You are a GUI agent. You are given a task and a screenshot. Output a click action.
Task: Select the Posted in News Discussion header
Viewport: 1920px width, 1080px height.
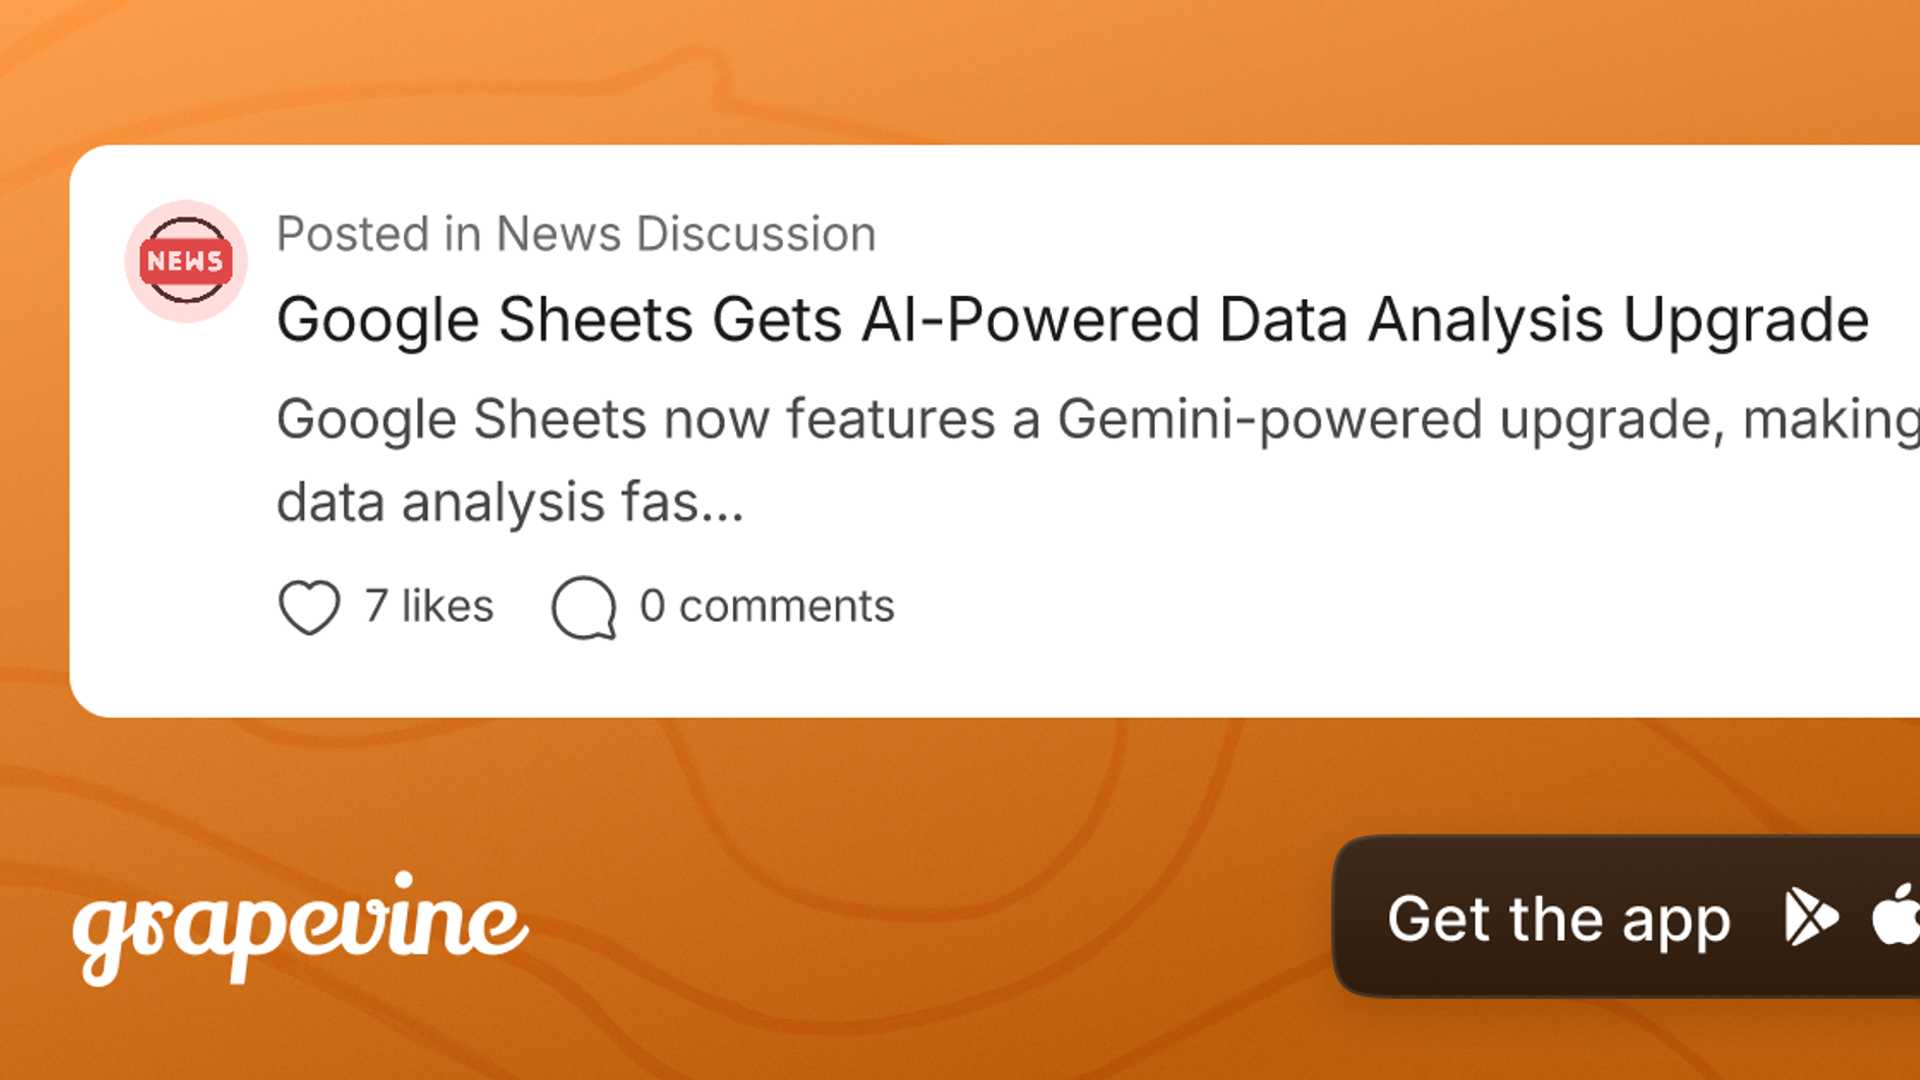(x=576, y=232)
